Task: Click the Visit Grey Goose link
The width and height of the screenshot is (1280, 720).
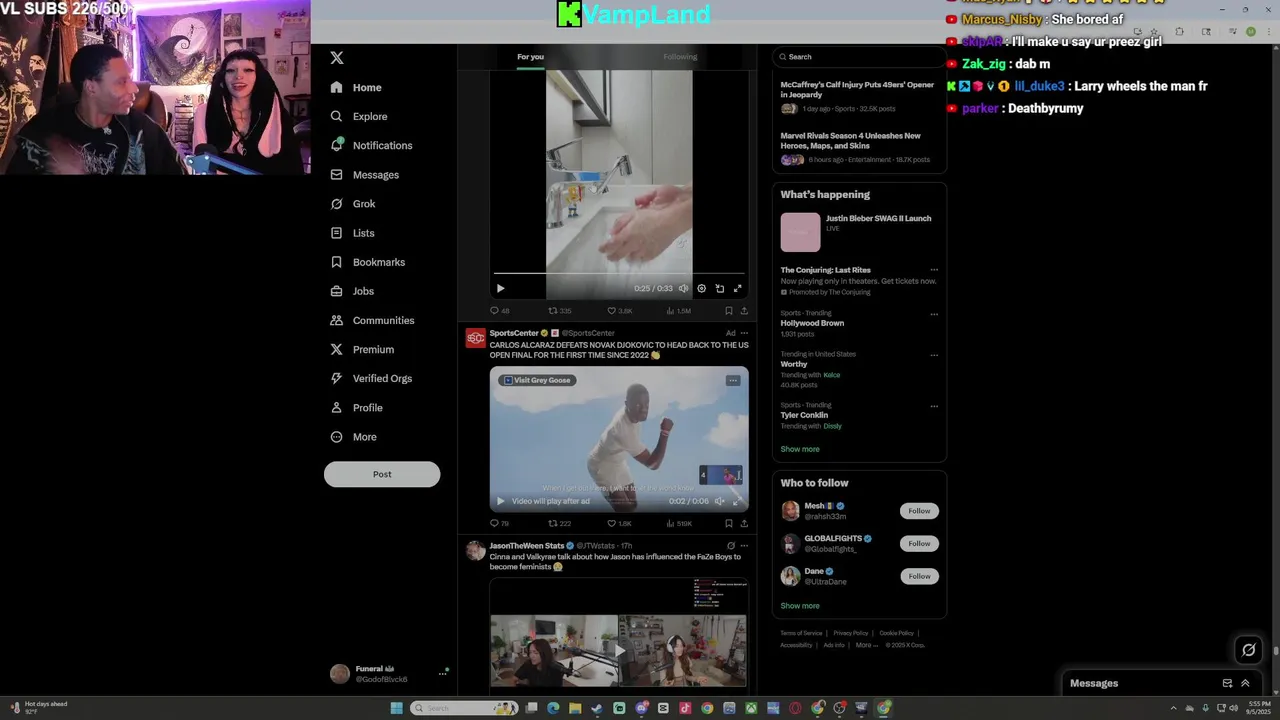Action: [x=537, y=380]
